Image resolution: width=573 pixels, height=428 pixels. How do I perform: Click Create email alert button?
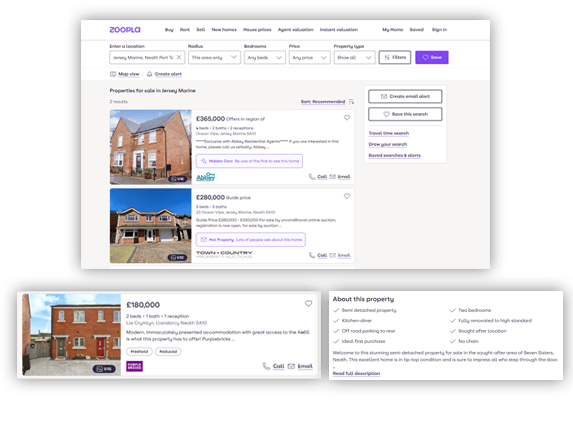click(405, 96)
